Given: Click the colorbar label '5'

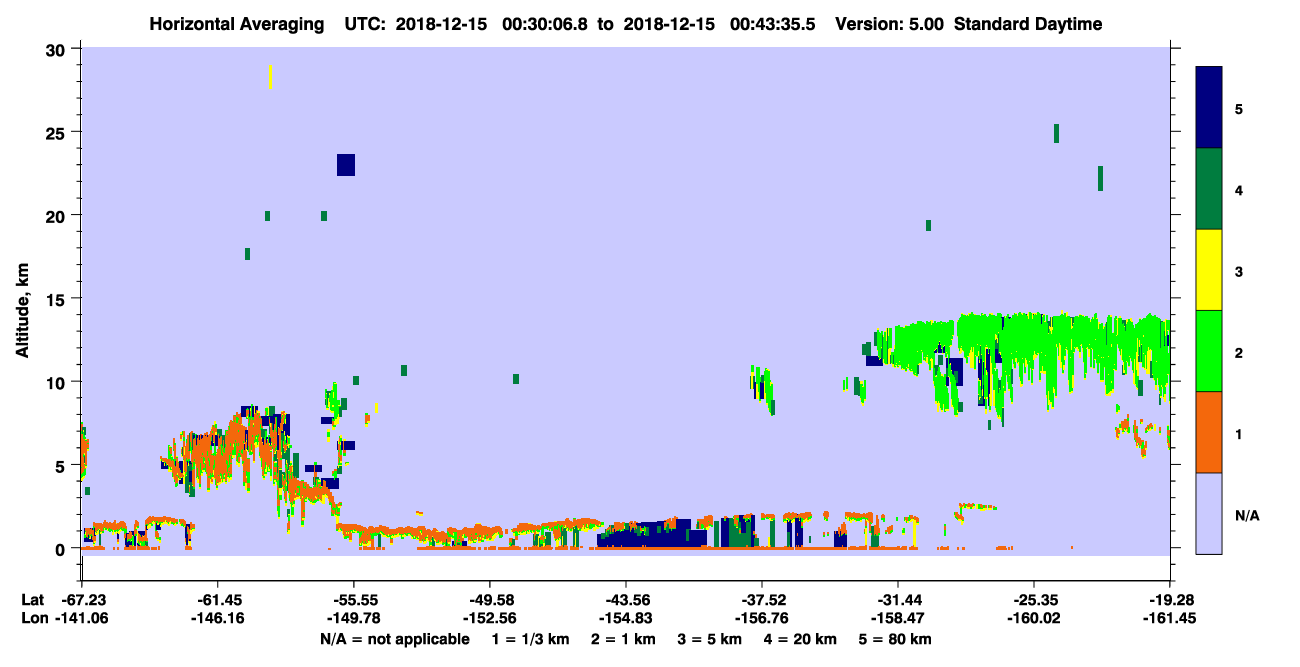Looking at the screenshot, I should (1239, 108).
